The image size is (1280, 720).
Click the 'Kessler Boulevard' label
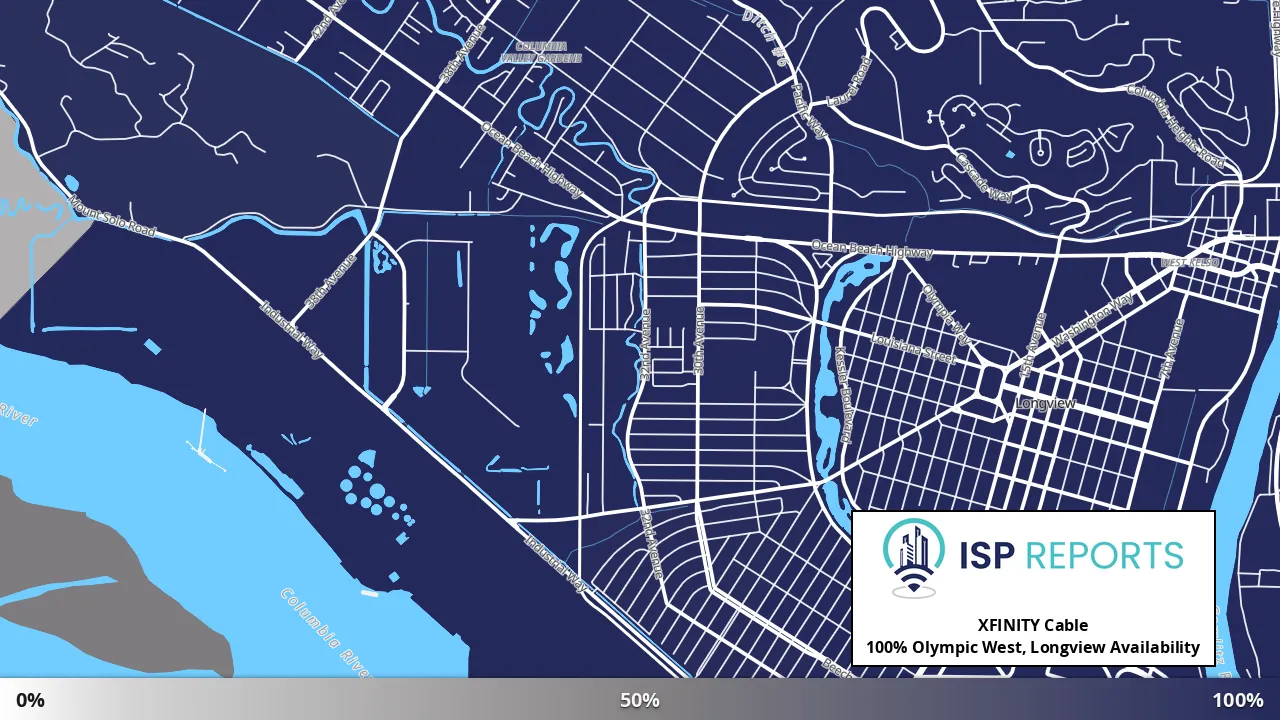coord(842,395)
